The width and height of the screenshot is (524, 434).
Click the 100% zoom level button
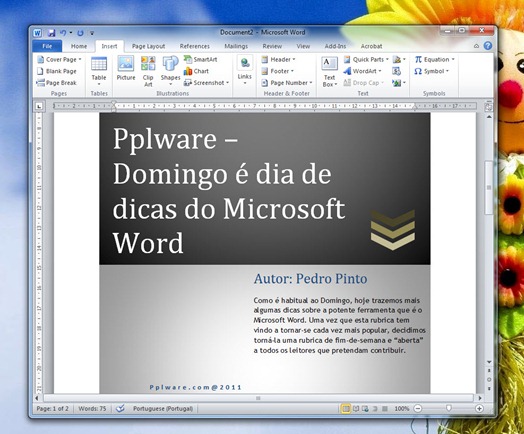(402, 409)
